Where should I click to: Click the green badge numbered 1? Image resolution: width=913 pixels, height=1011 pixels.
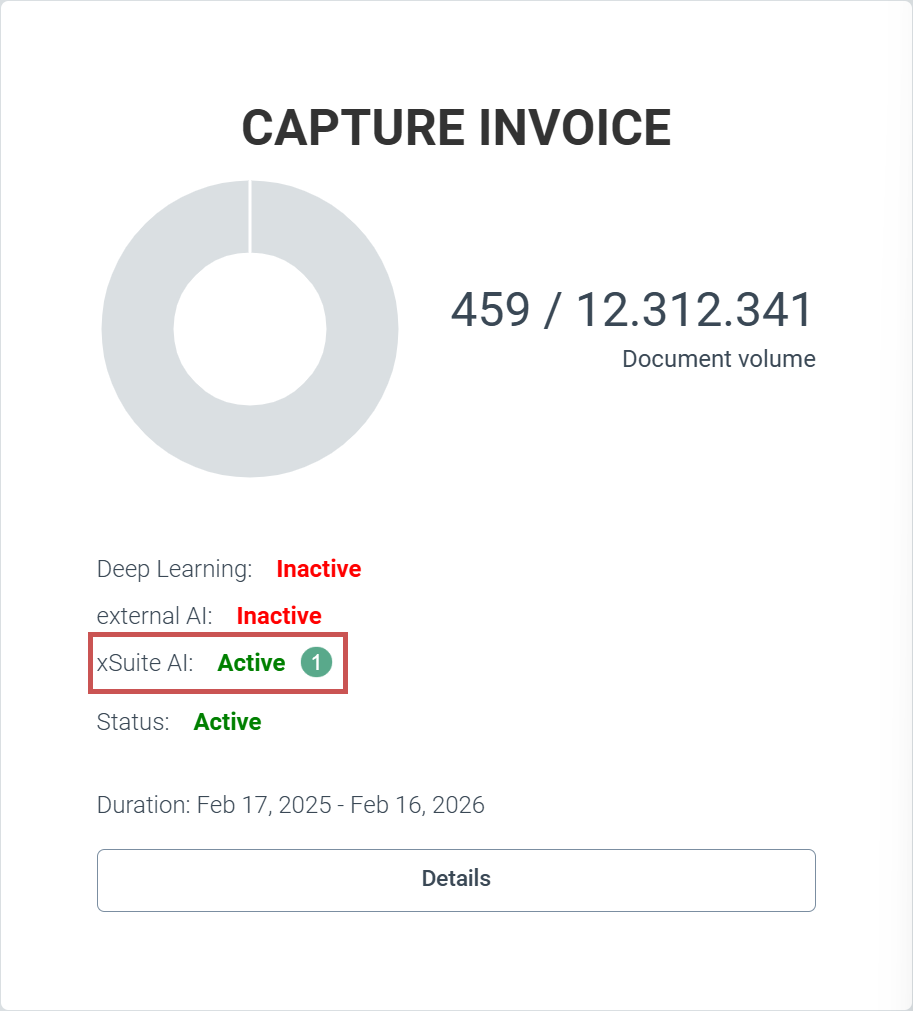pyautogui.click(x=316, y=662)
